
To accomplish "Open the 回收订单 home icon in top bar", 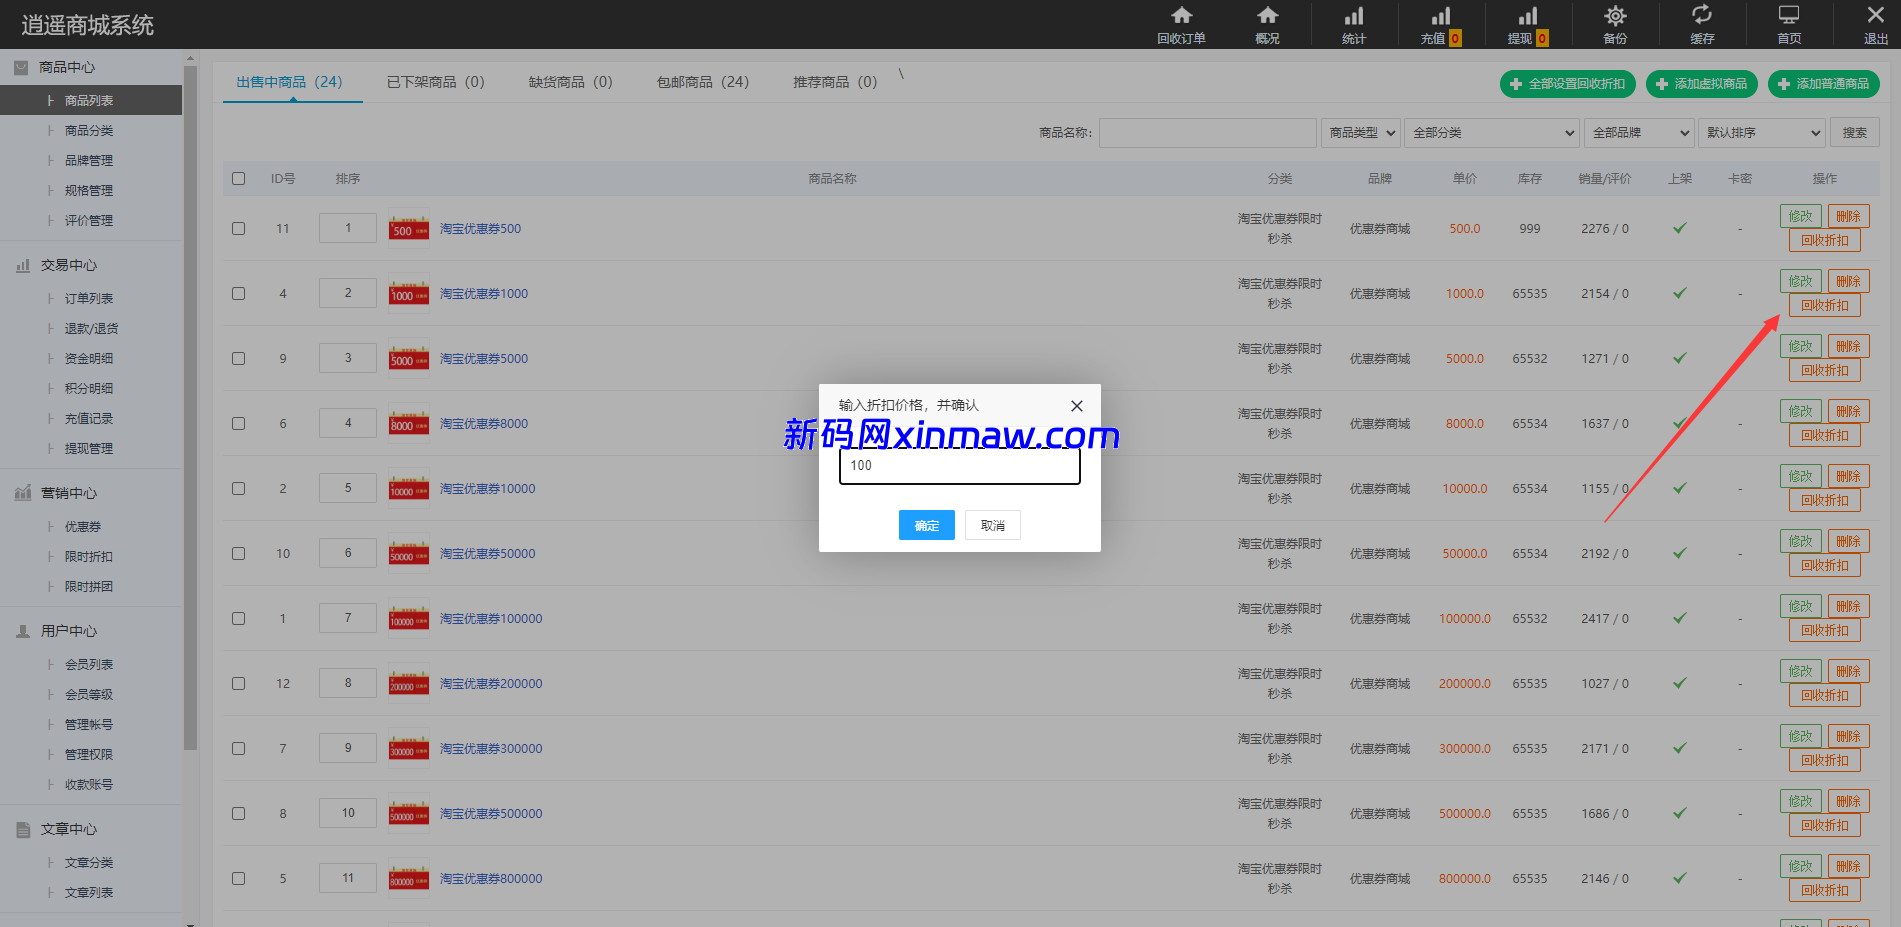I will click(1181, 16).
